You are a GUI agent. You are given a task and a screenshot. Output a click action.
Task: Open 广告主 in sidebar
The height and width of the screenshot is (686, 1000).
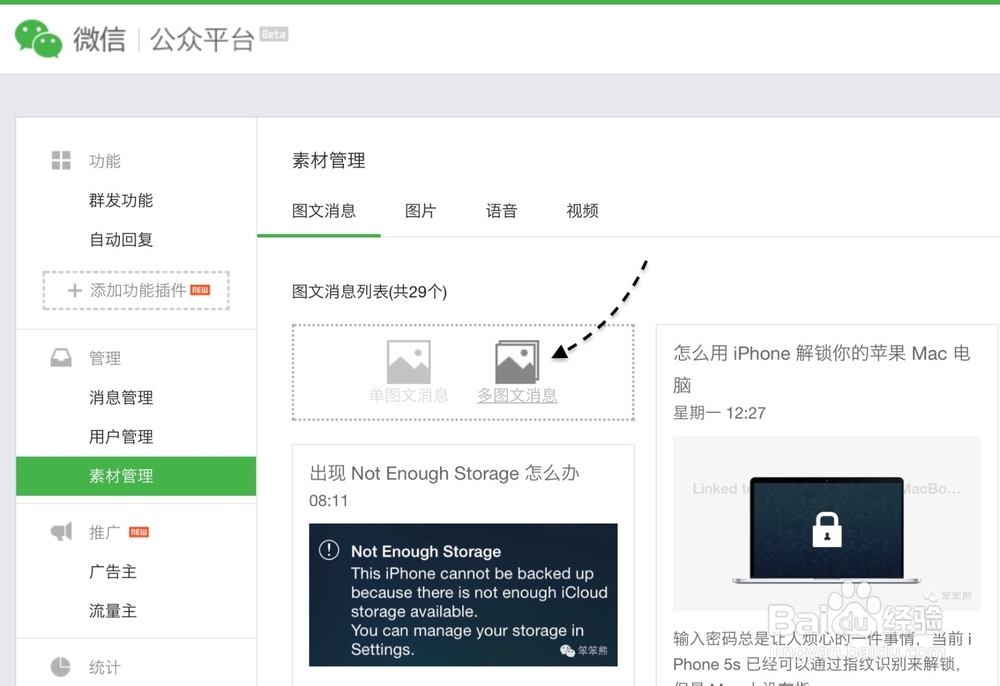pyautogui.click(x=113, y=572)
